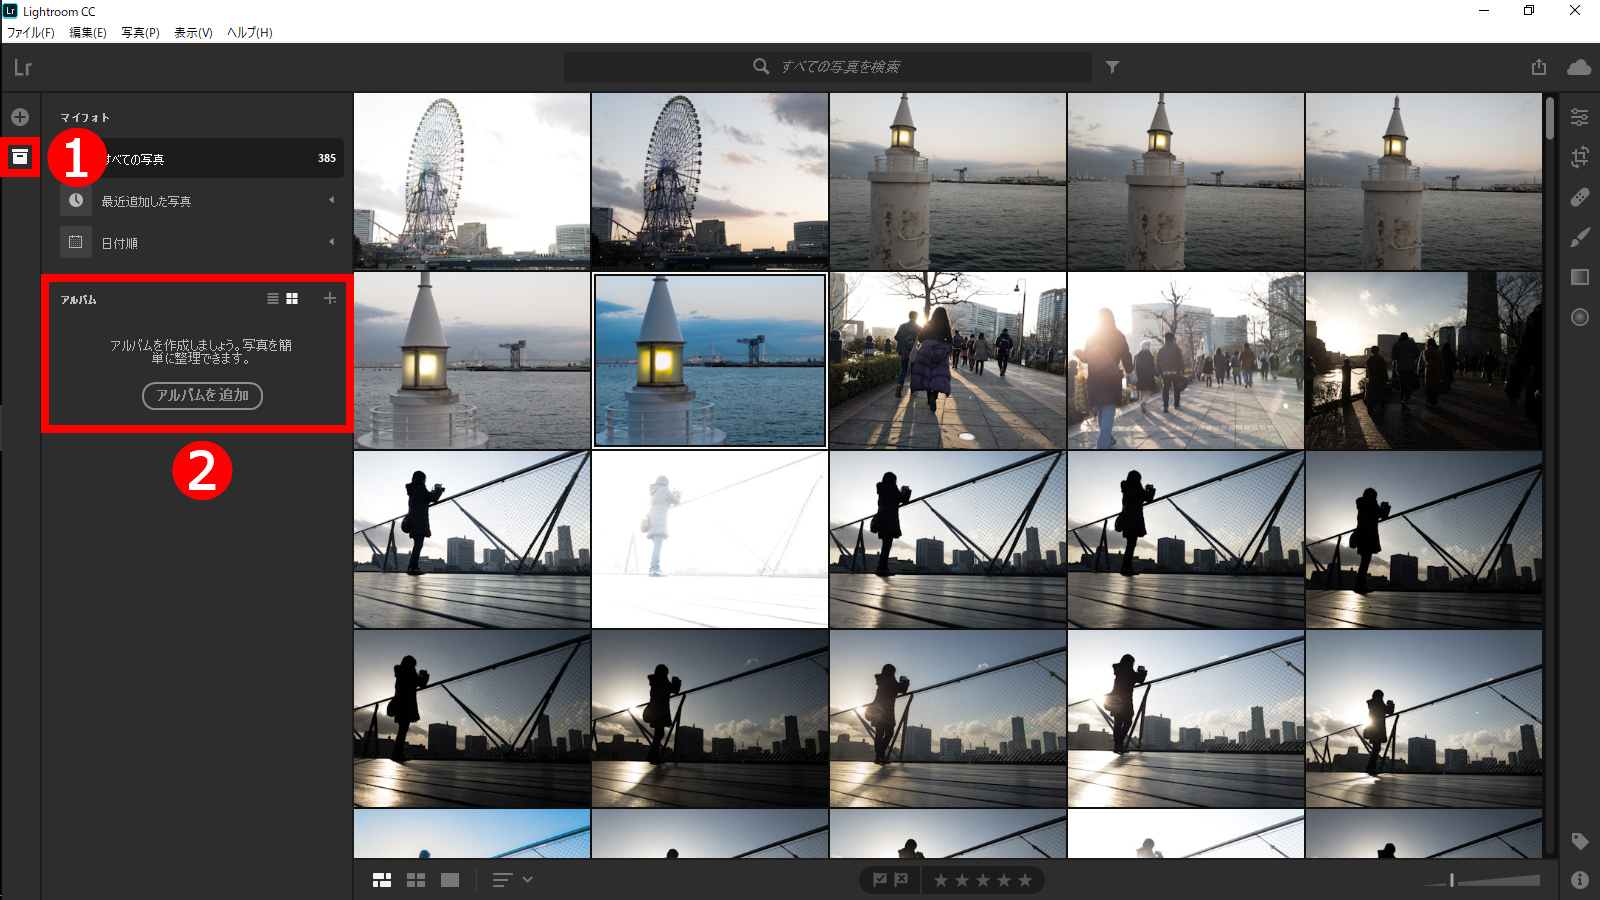Select すべての写真 with 385 photos
This screenshot has width=1600, height=900.
point(201,158)
